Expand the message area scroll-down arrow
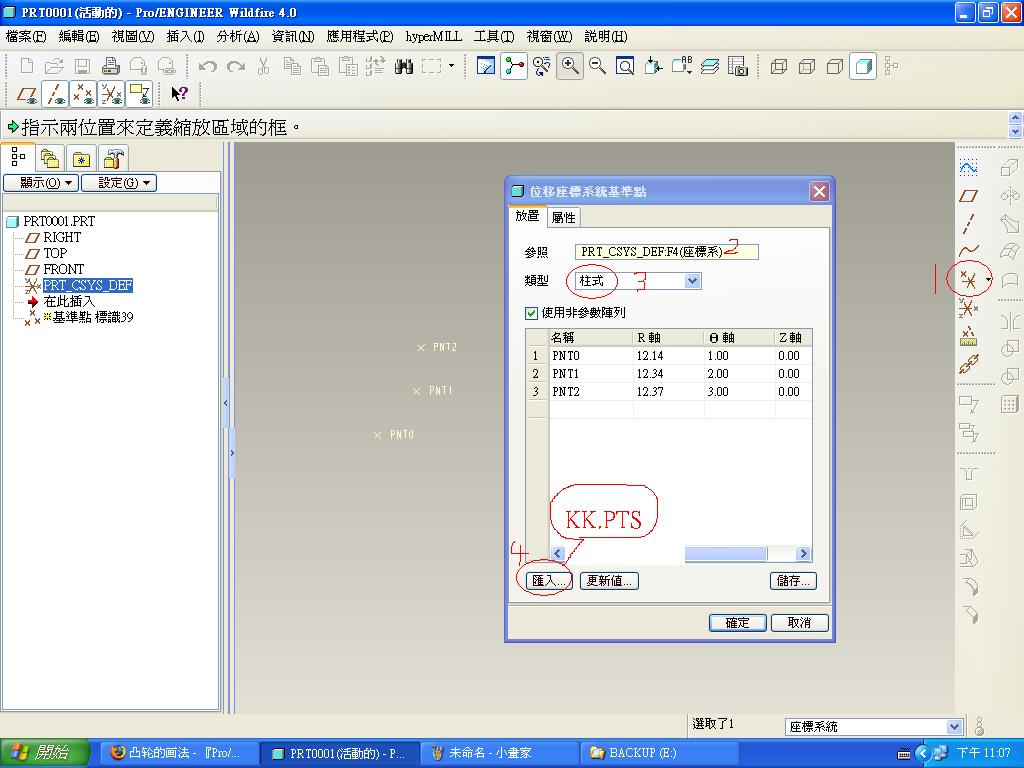The width and height of the screenshot is (1024, 768). pyautogui.click(x=1015, y=131)
